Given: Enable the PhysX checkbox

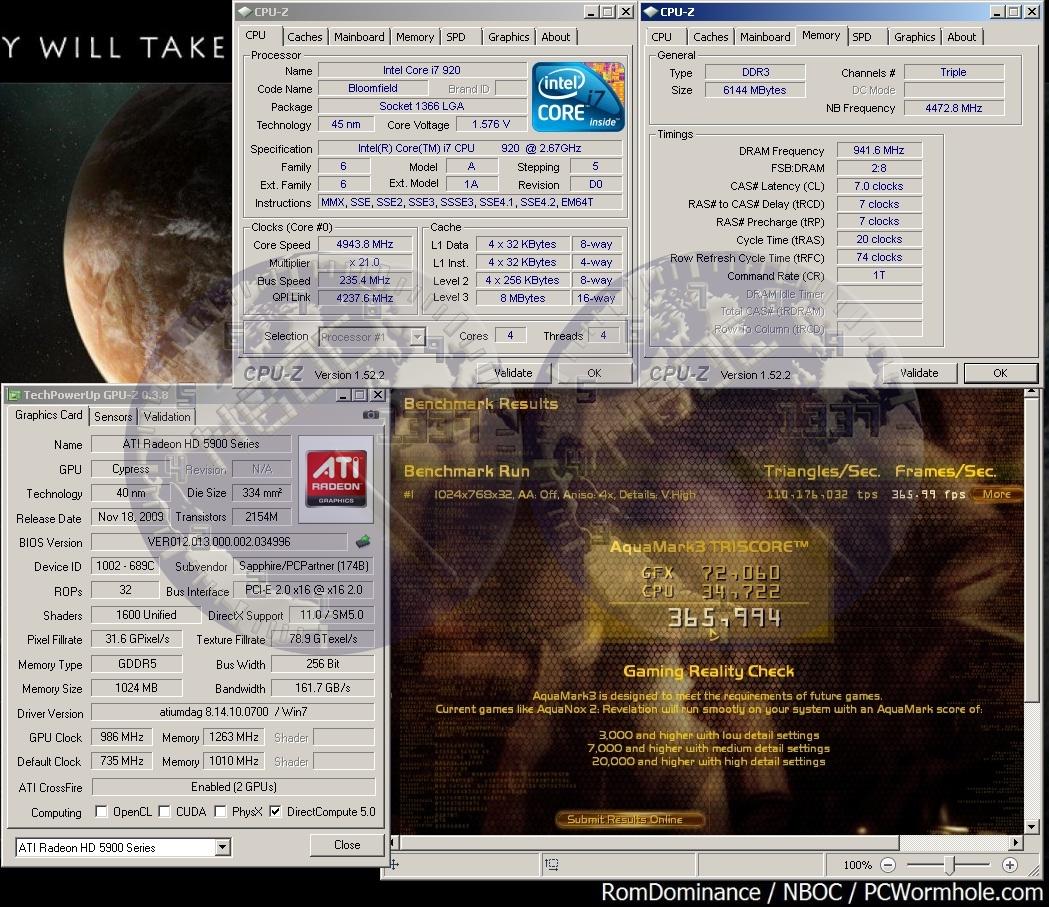Looking at the screenshot, I should 220,811.
